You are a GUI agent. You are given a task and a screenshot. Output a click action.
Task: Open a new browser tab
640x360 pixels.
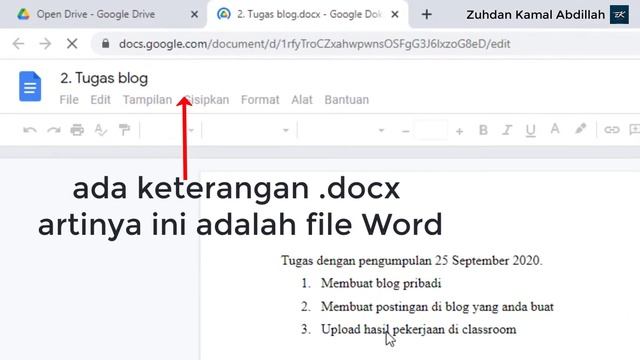(x=427, y=15)
